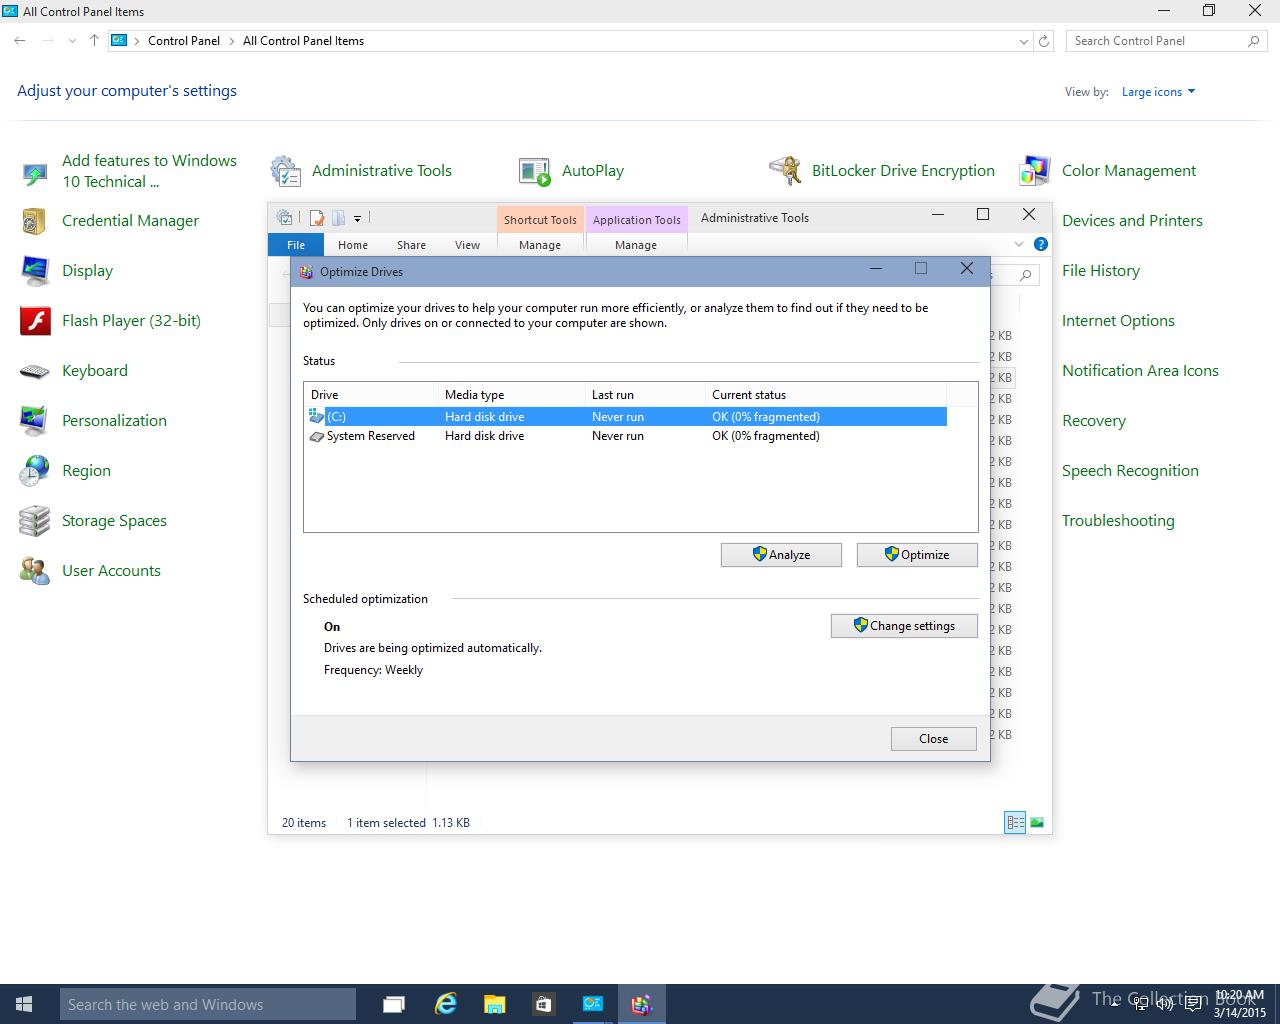The height and width of the screenshot is (1024, 1280).
Task: Open the Personalization icon
Action: [x=34, y=421]
